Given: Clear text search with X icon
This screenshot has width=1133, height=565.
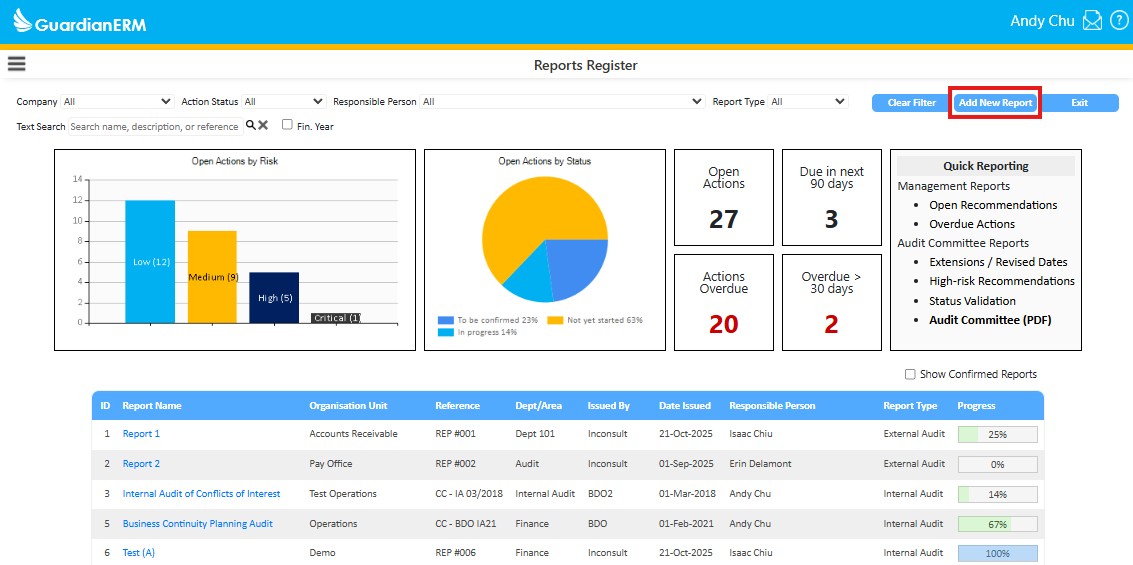Looking at the screenshot, I should pos(263,126).
